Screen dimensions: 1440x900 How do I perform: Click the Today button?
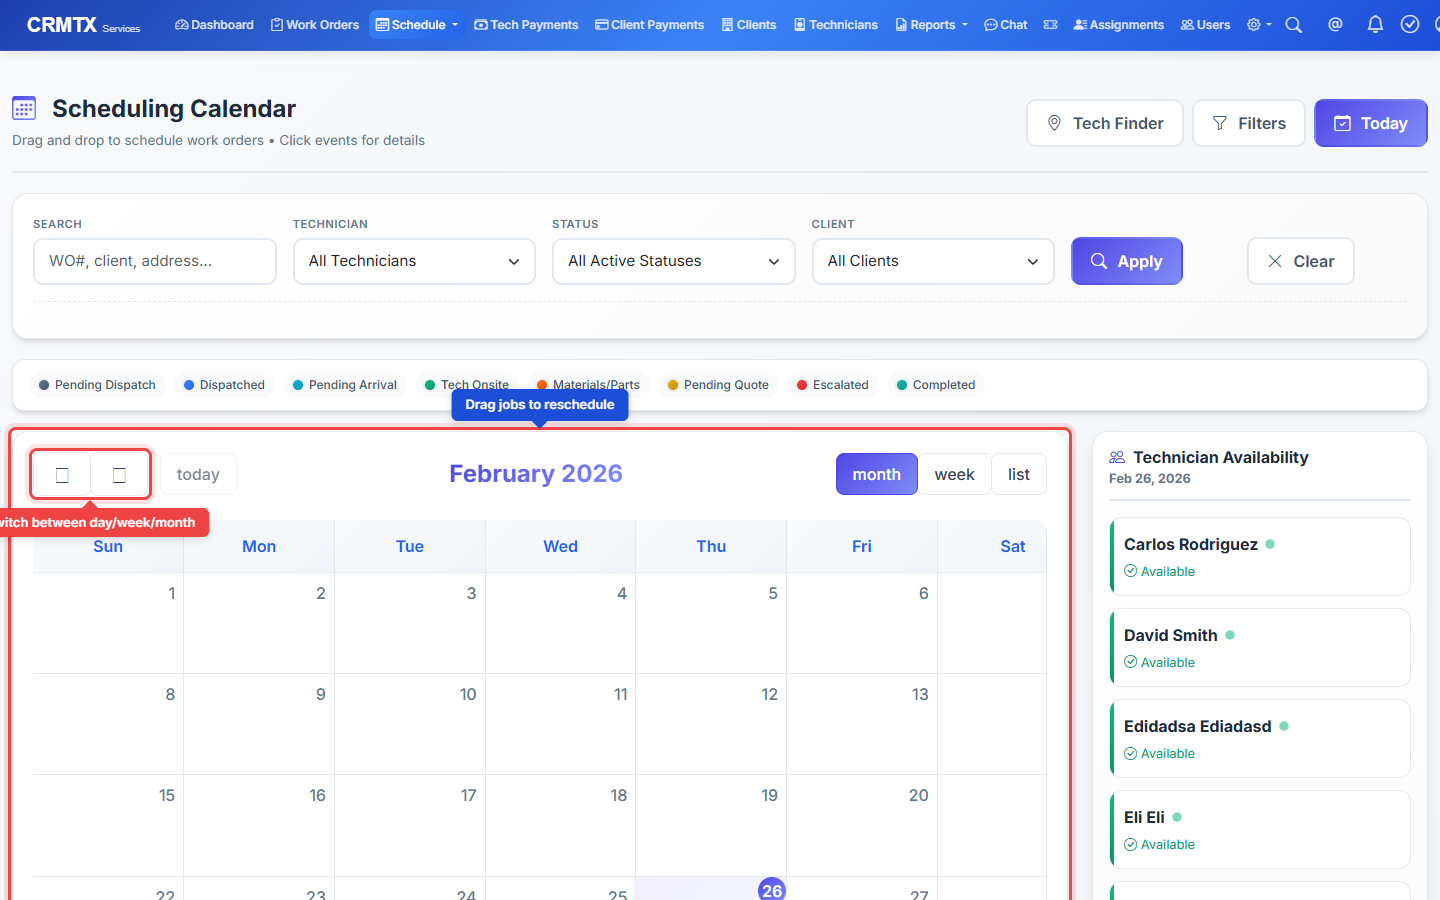(1370, 122)
